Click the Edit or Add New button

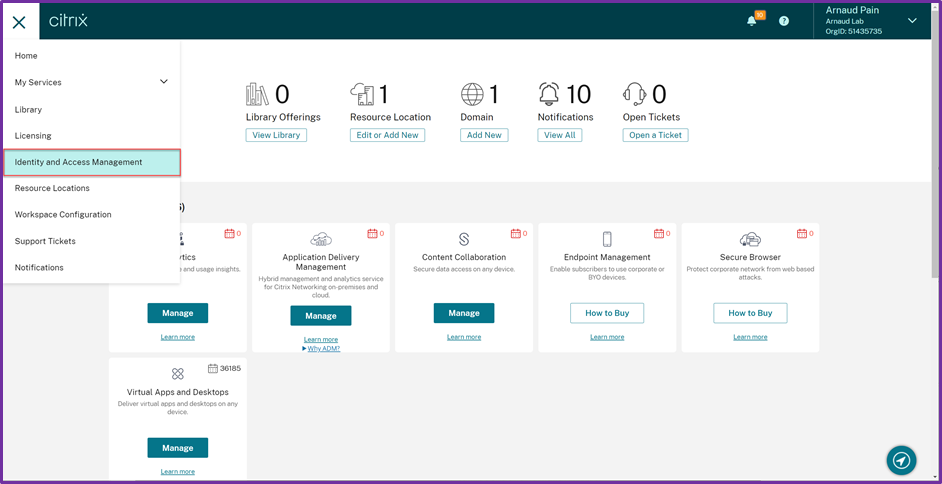click(387, 135)
